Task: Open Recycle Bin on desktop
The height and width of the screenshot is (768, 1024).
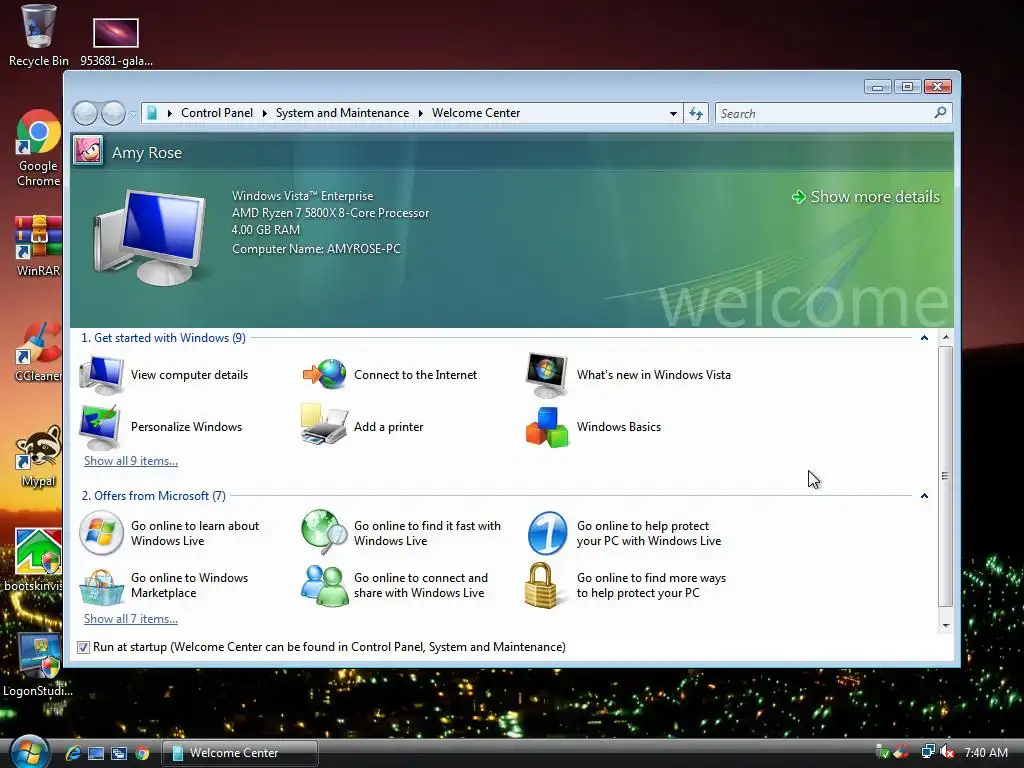Action: tap(39, 35)
